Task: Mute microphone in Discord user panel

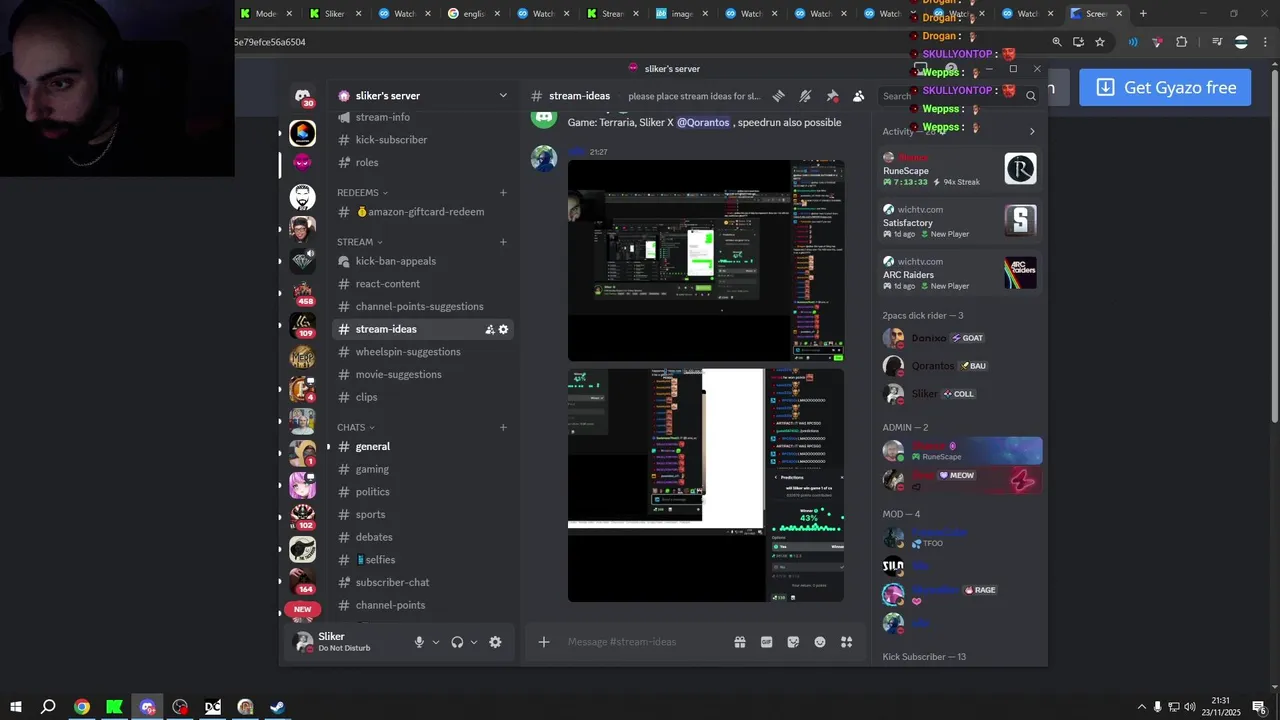Action: tap(419, 642)
